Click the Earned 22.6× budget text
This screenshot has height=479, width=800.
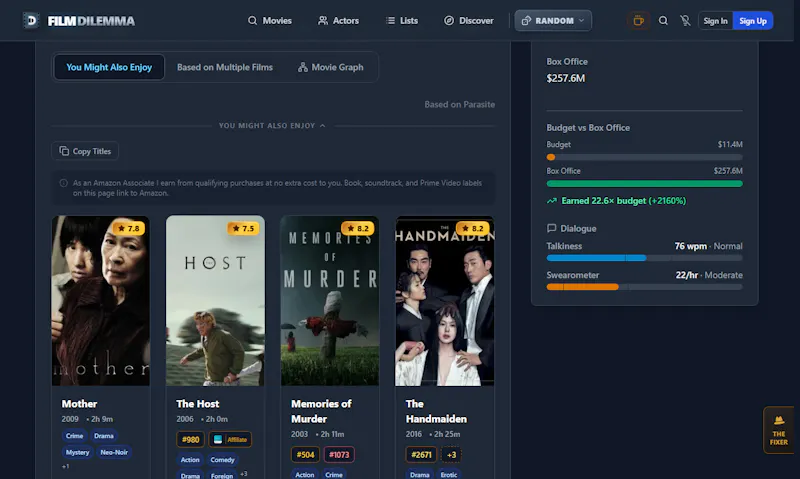[x=623, y=201]
